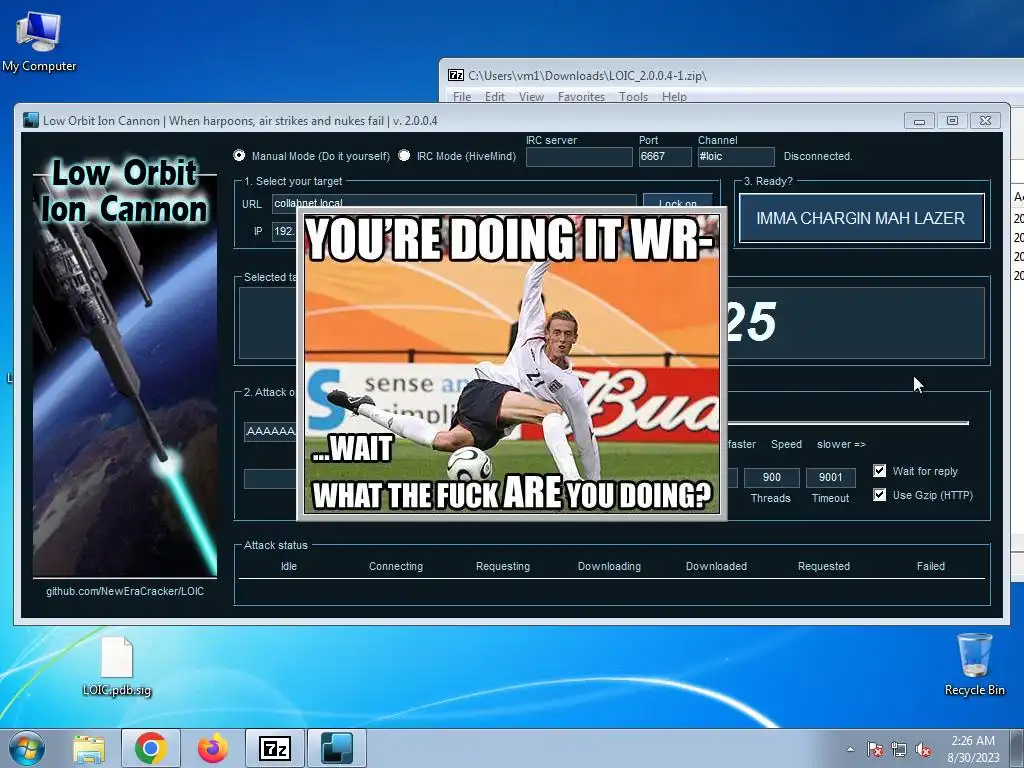Select Manual Mode (Do it yourself) radio
Image resolution: width=1024 pixels, height=768 pixels.
(x=239, y=155)
